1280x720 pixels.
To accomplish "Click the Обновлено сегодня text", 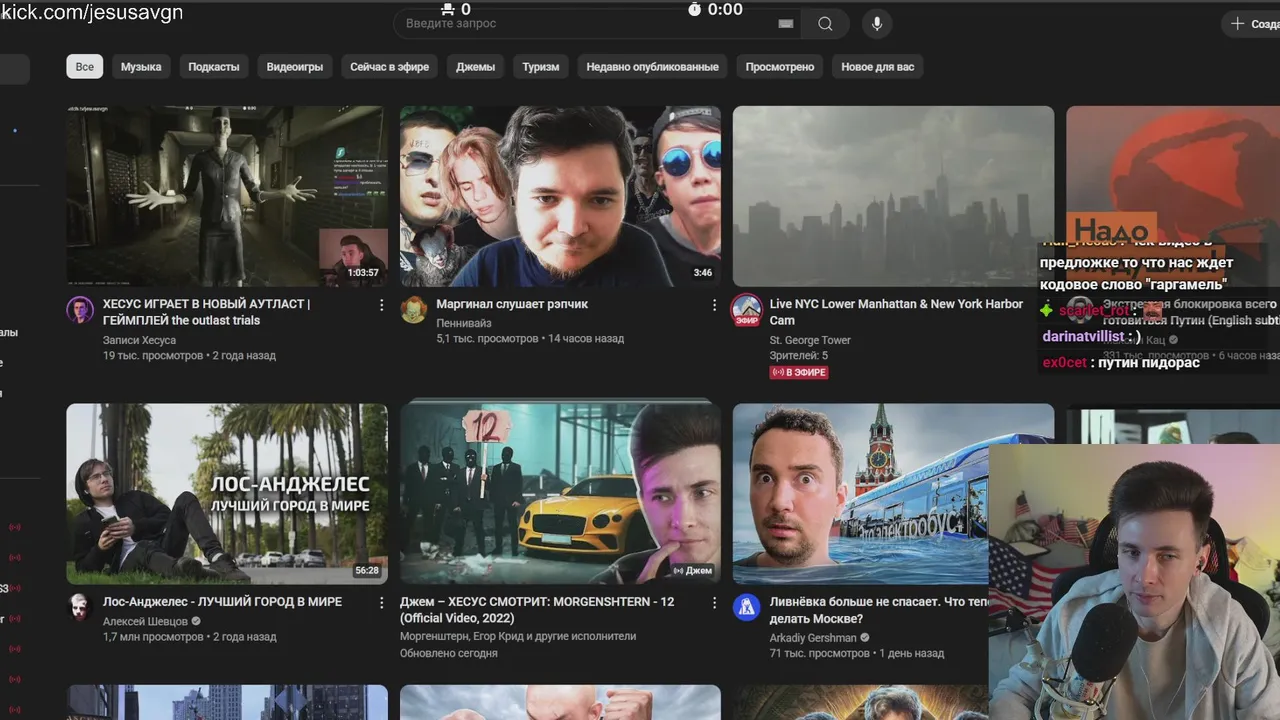I will [448, 653].
